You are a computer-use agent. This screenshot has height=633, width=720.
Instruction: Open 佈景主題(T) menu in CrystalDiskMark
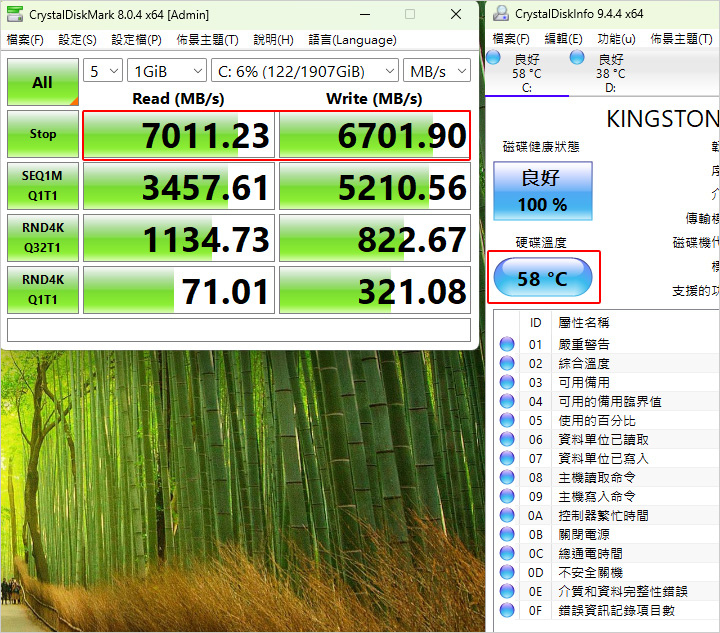click(208, 40)
